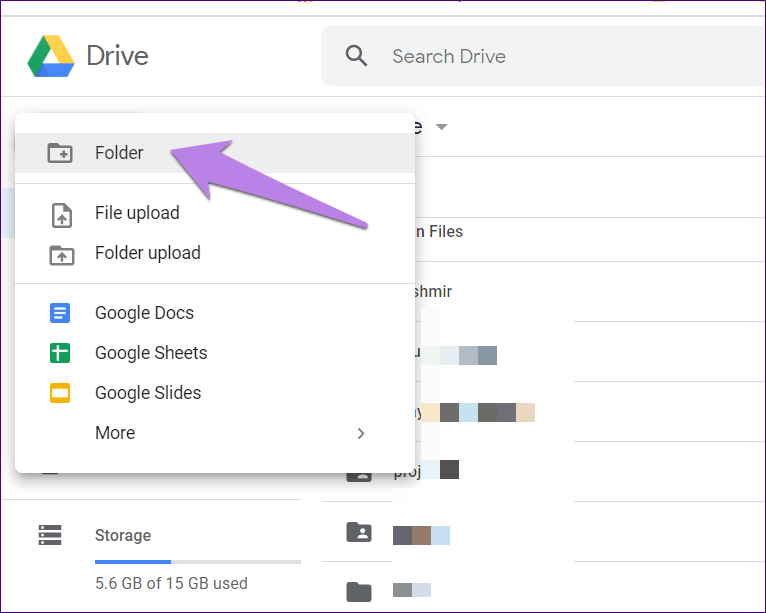
Task: Create a new Google Slides presentation
Action: [215, 393]
